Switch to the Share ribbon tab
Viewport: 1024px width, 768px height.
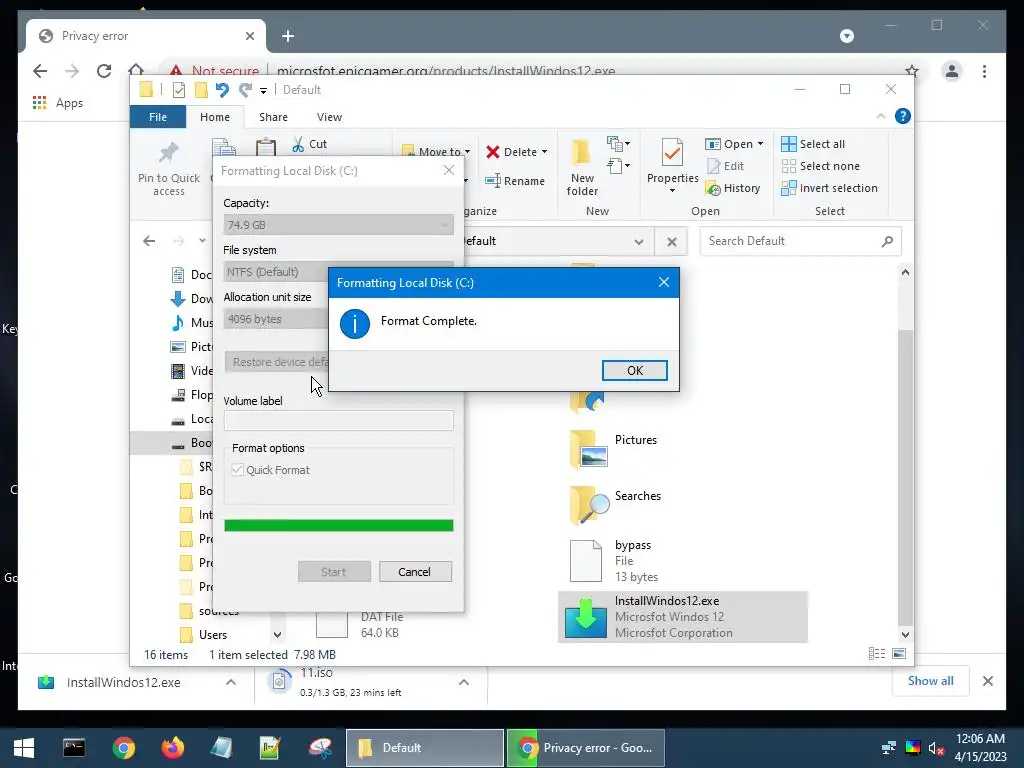273,117
